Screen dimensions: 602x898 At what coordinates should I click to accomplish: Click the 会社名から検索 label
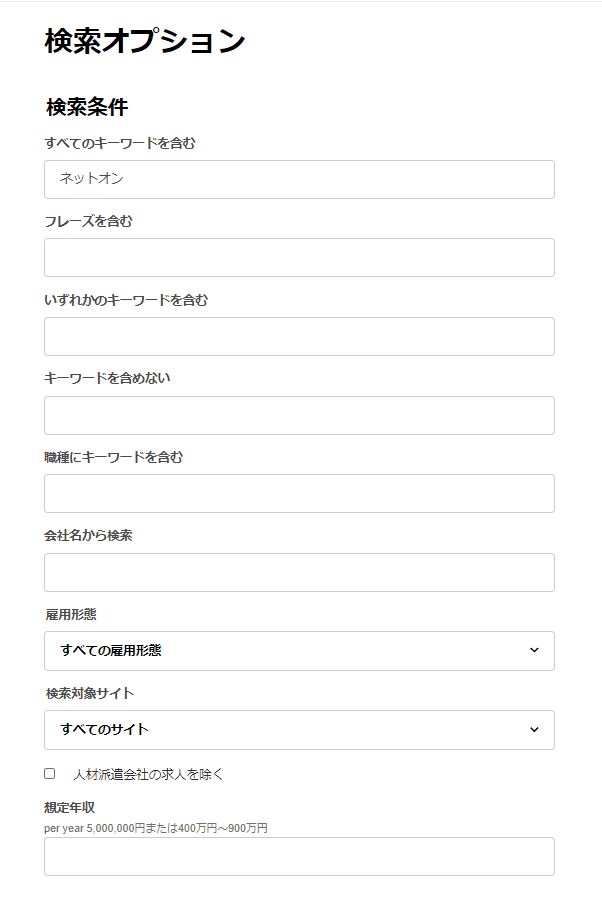(x=88, y=535)
